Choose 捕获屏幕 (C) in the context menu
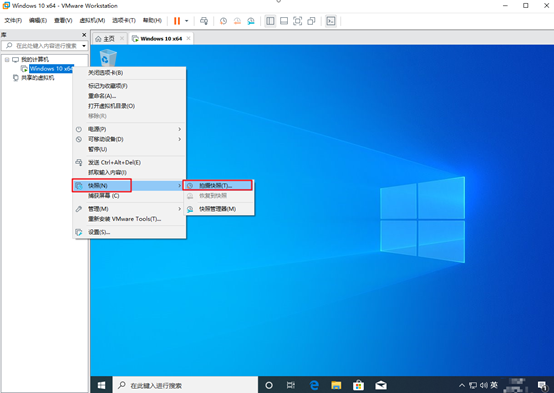 pos(129,196)
